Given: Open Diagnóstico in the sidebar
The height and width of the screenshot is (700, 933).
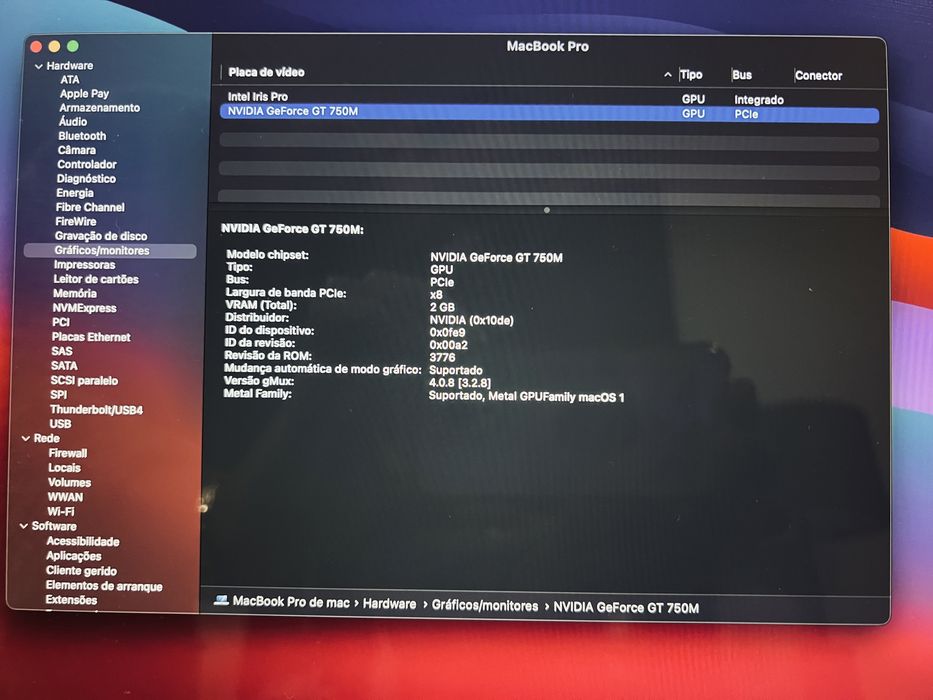Looking at the screenshot, I should tap(86, 179).
